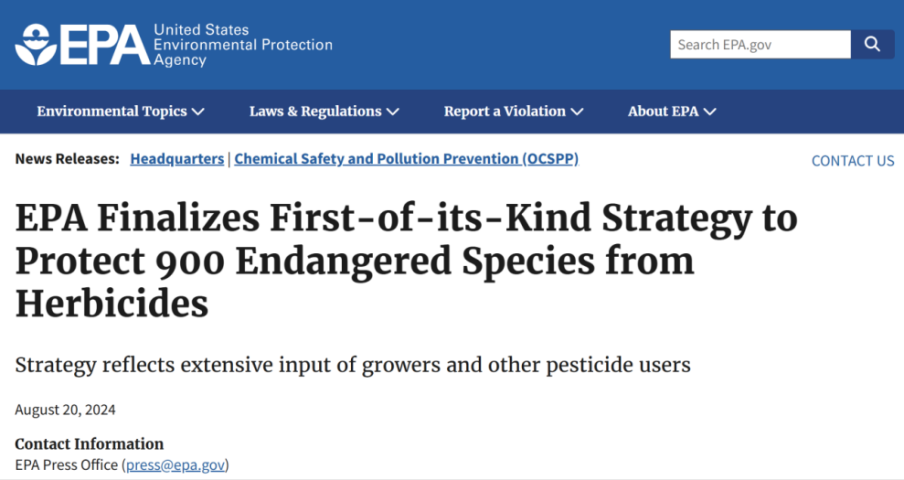The width and height of the screenshot is (904, 480).
Task: Open the Laws & Regulations menu
Action: [324, 111]
